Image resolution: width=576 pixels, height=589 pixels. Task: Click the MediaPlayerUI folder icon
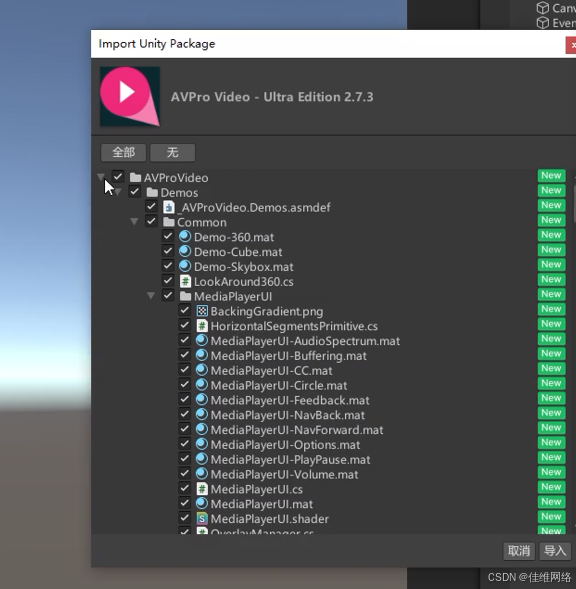(185, 296)
